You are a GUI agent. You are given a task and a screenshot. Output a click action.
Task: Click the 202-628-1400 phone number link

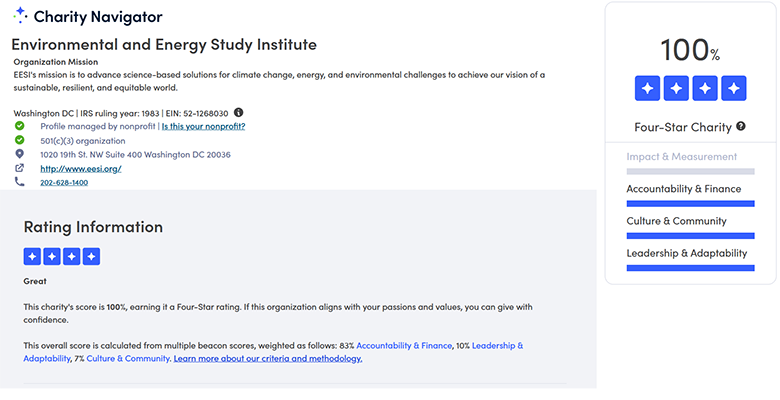pos(64,183)
